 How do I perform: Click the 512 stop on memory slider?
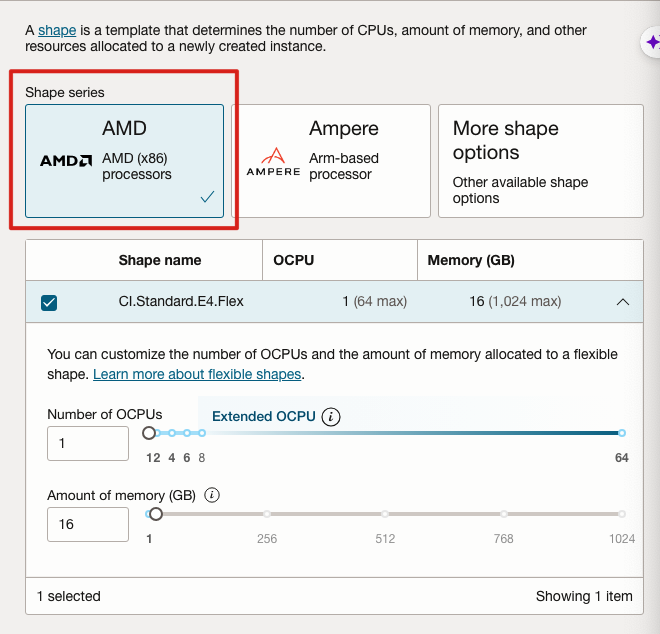(x=385, y=514)
